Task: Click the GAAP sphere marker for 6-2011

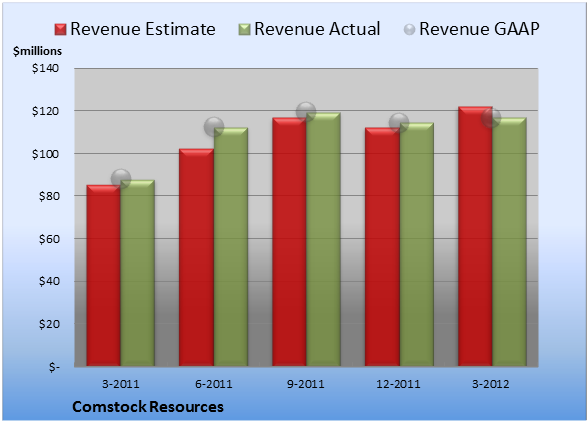Action: (214, 127)
